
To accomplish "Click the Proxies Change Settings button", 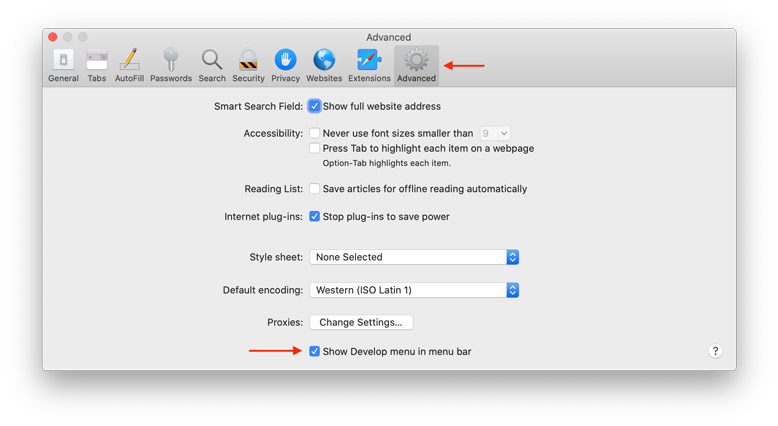I will click(361, 322).
